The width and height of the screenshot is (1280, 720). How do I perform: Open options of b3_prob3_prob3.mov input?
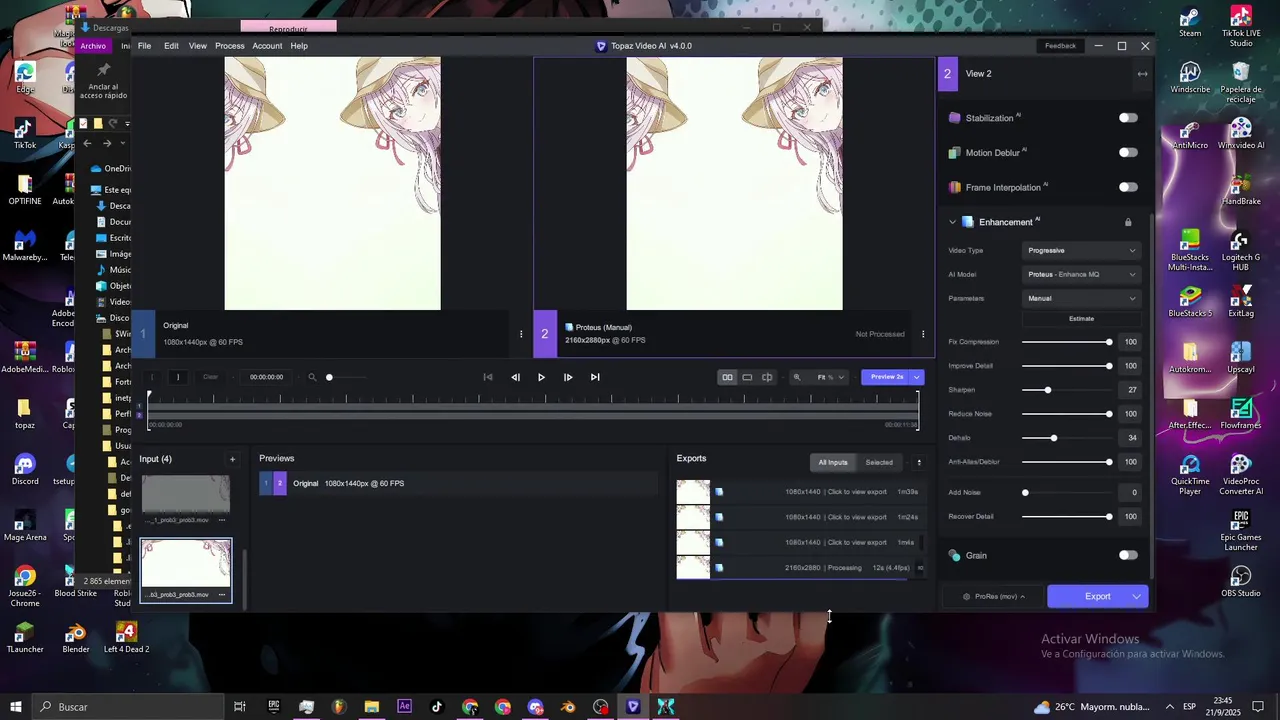point(222,594)
